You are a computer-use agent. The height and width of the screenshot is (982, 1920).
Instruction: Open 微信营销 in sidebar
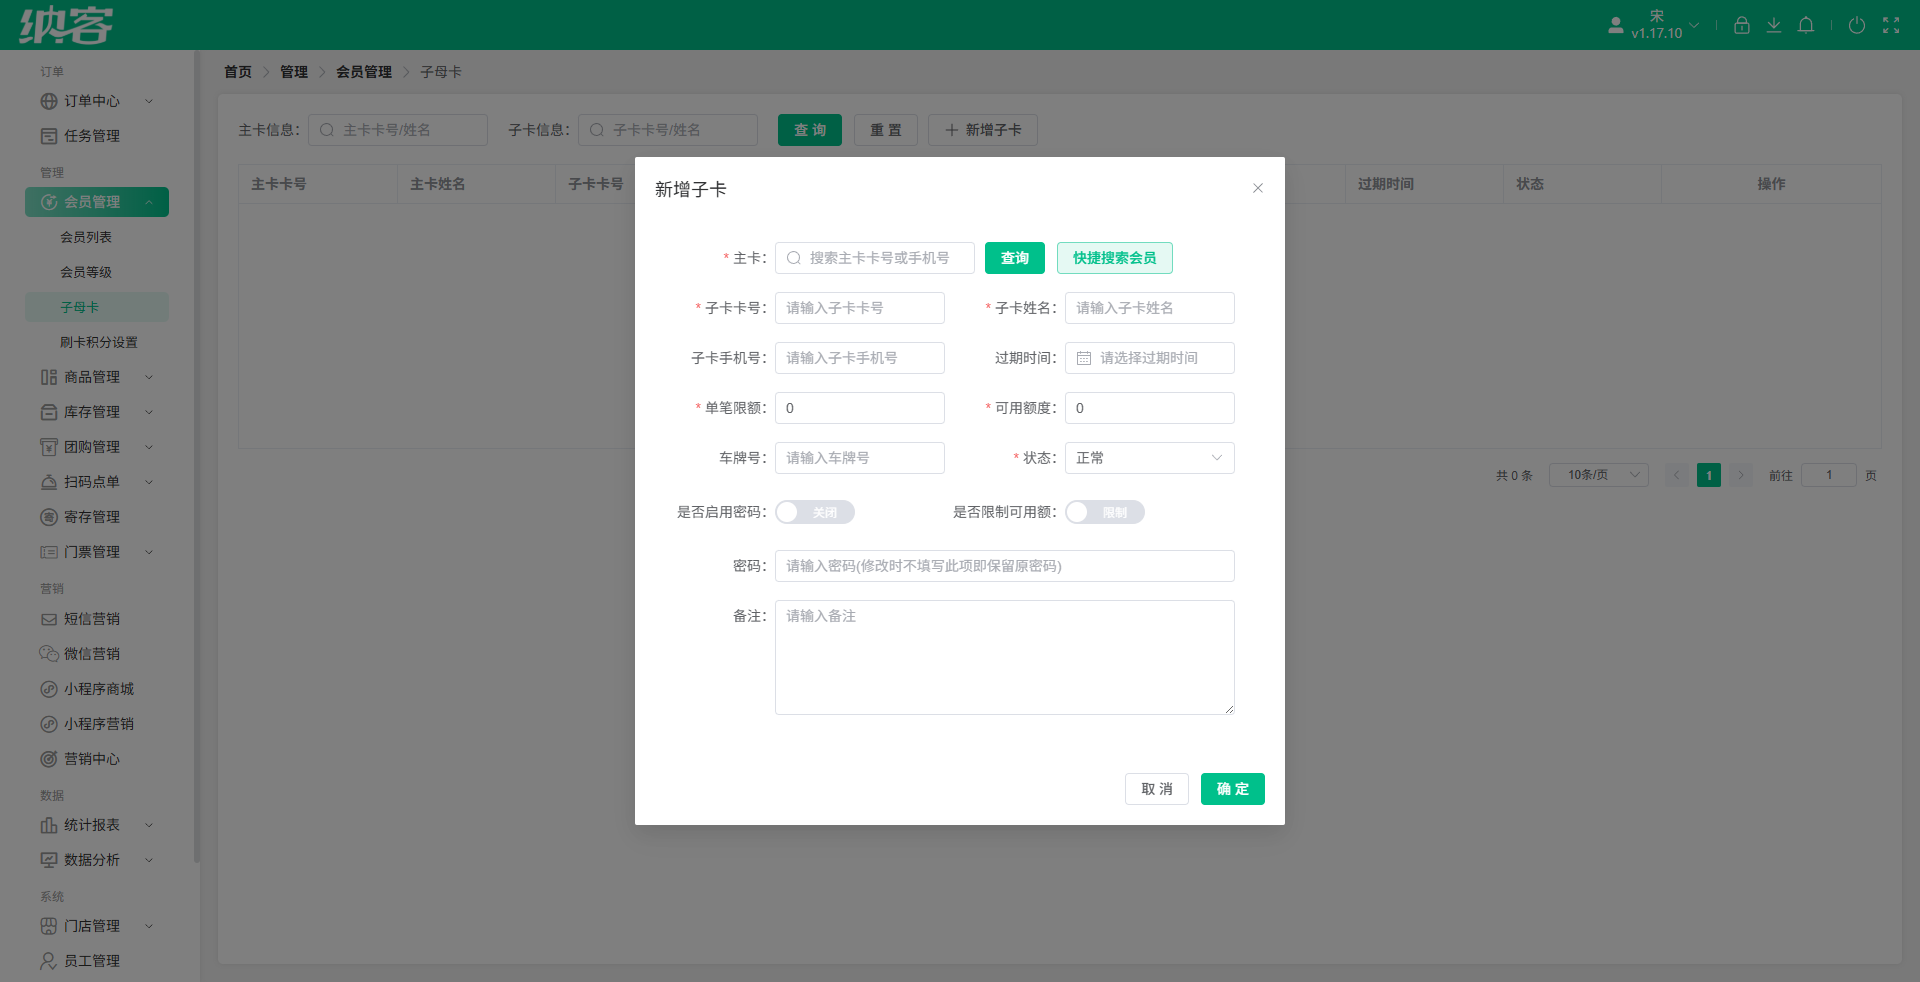click(x=97, y=654)
